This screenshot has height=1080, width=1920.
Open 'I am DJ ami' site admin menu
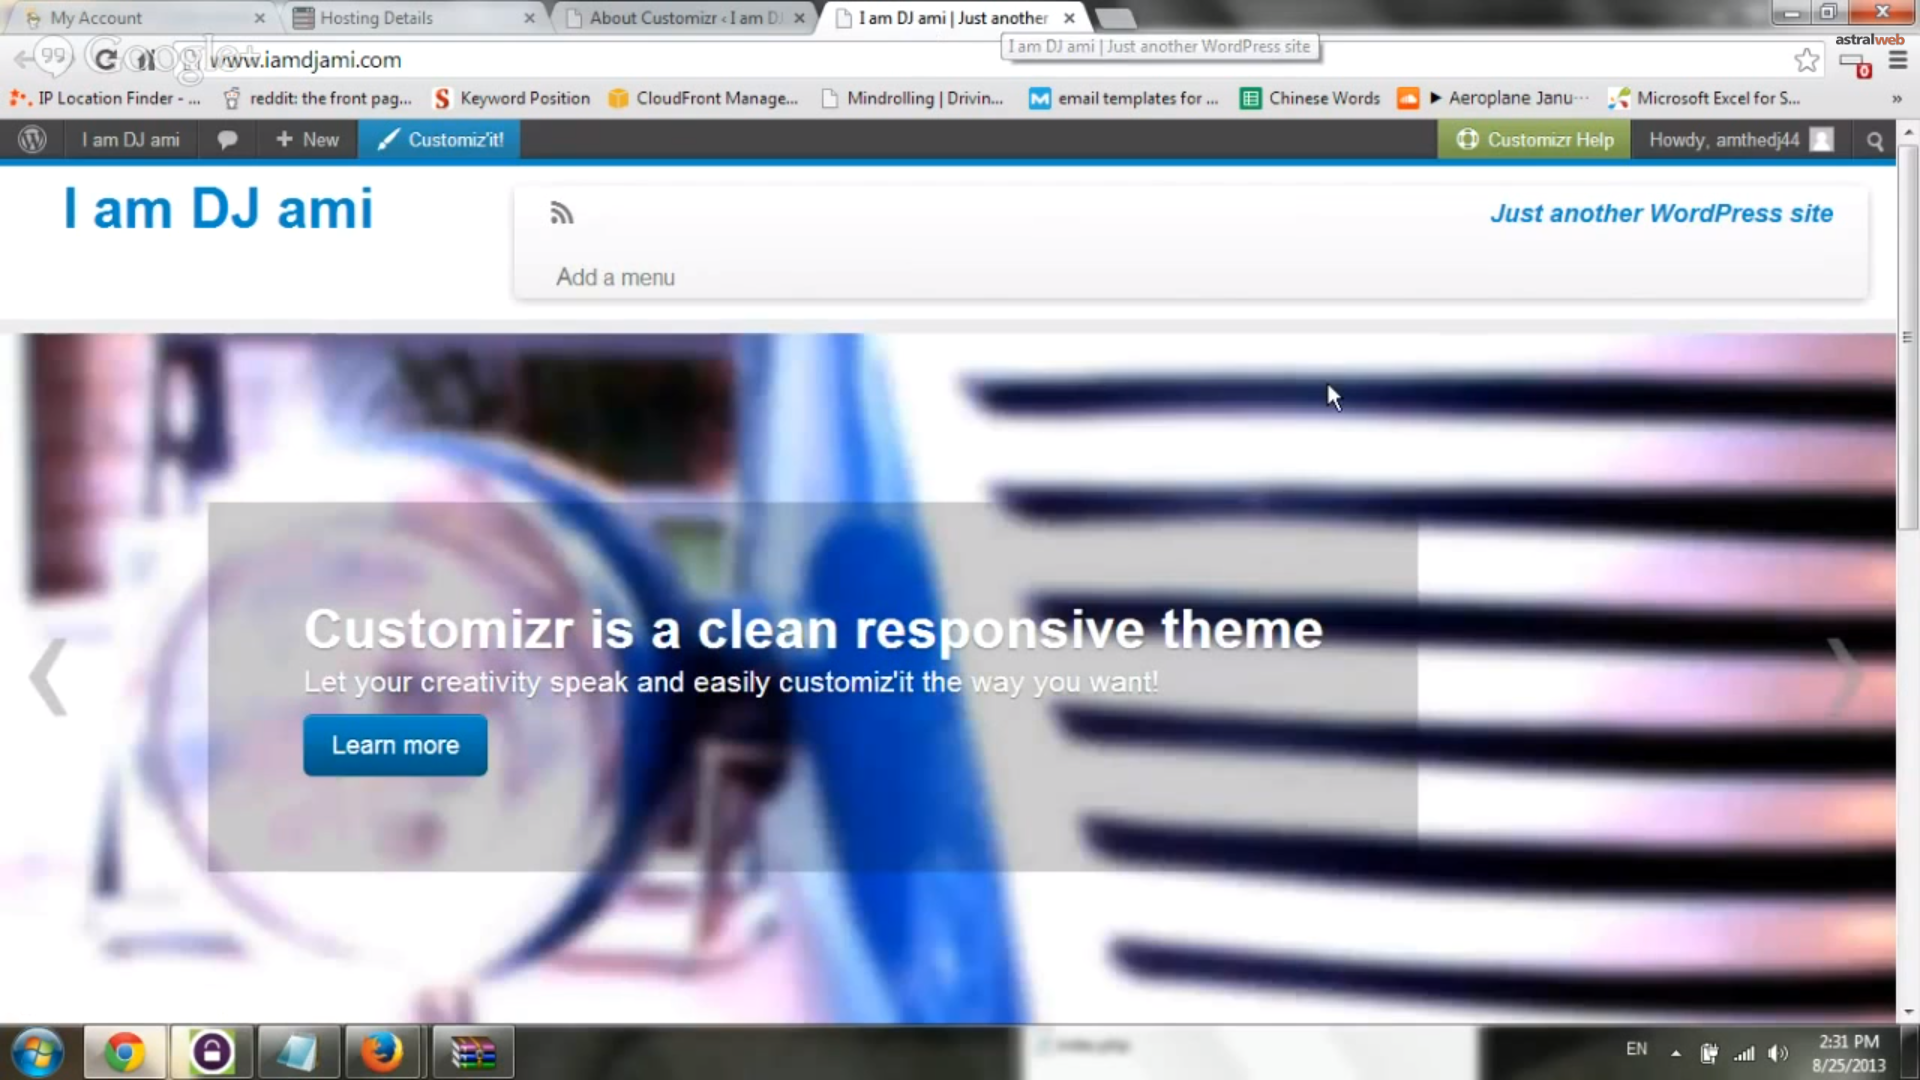(x=131, y=140)
